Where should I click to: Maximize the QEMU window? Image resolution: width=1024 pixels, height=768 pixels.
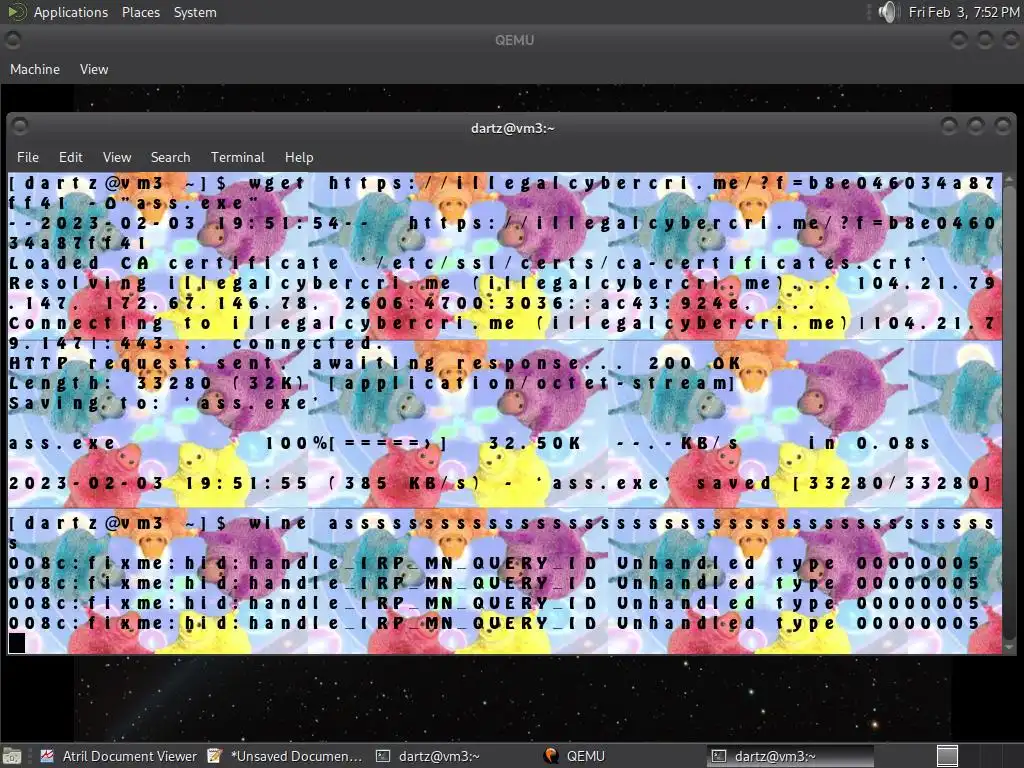985,40
